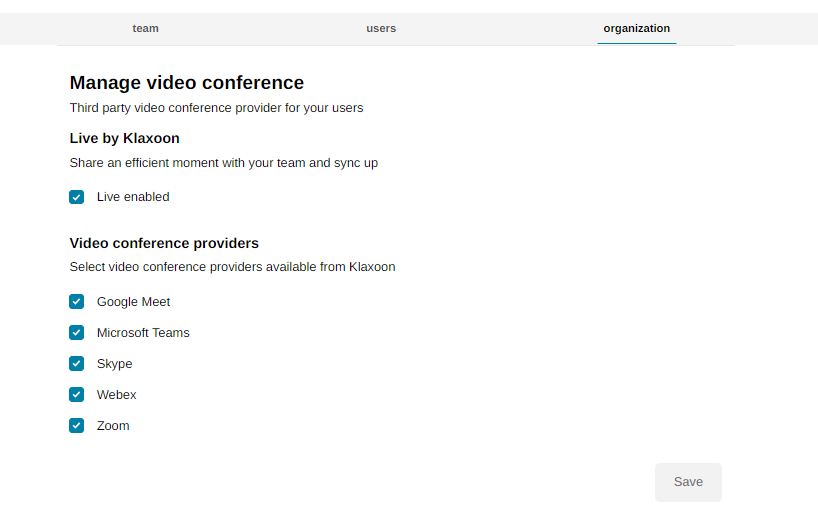Screen dimensions: 818x521
Task: Select the organization tab
Action: (x=636, y=28)
